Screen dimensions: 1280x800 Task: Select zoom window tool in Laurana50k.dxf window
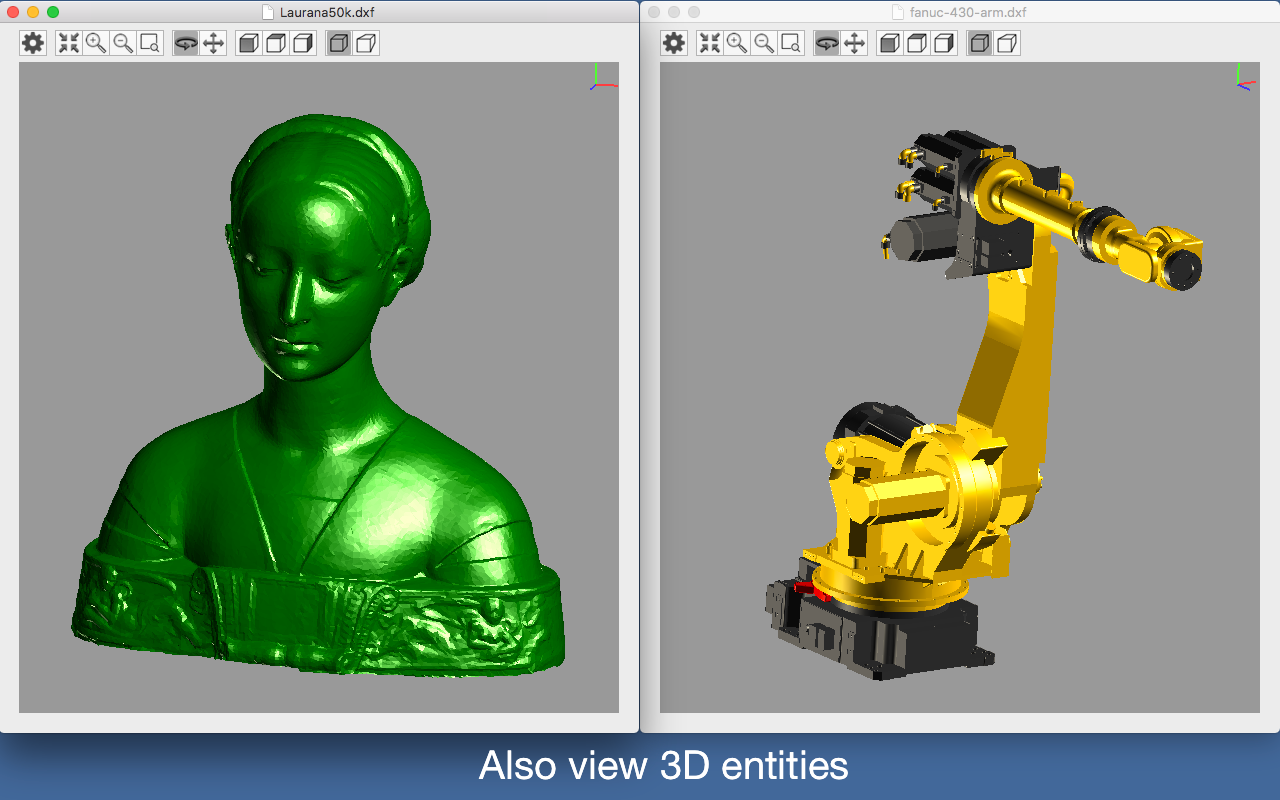(x=150, y=43)
